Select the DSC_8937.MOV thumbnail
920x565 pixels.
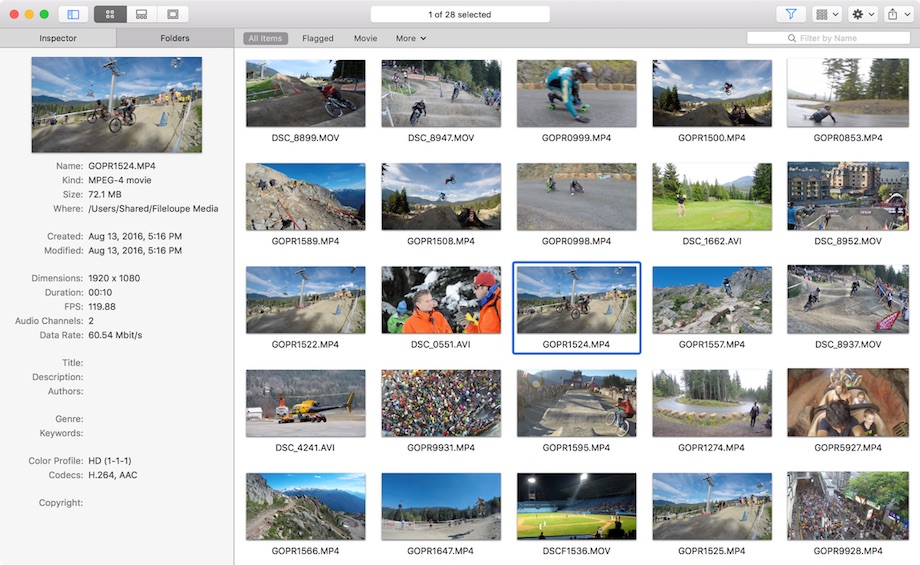coord(848,300)
